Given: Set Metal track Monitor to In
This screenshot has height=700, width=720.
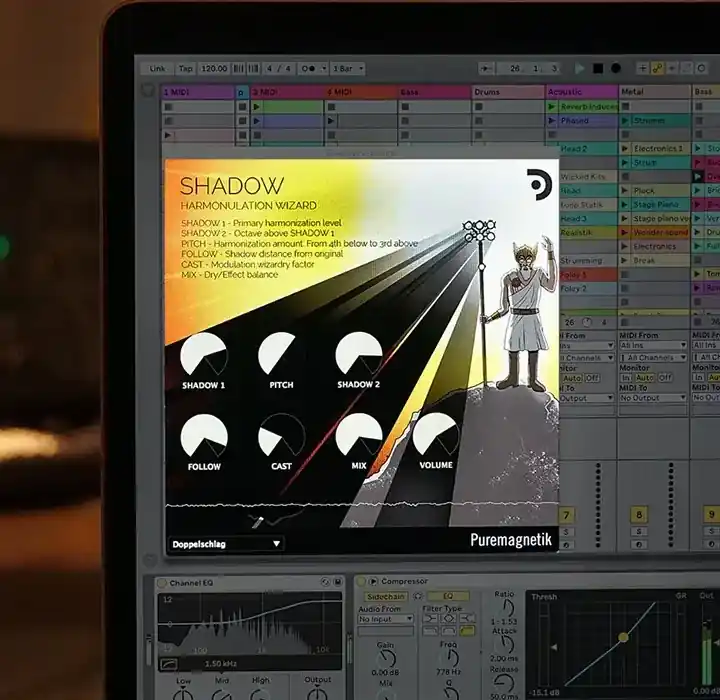Looking at the screenshot, I should click(x=625, y=378).
